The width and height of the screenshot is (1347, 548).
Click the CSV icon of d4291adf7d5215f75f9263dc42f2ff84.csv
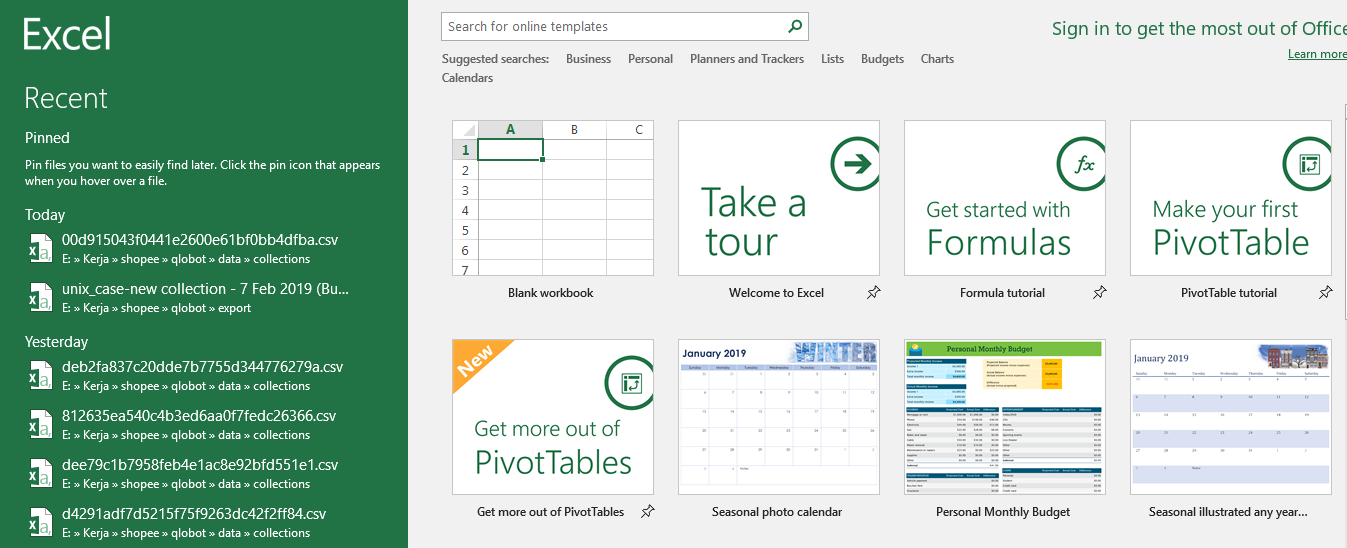point(39,523)
